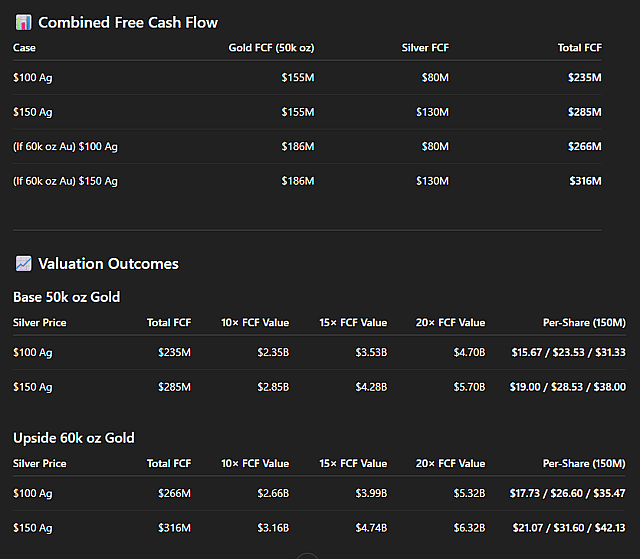This screenshot has width=640, height=559.
Task: Select the Combined Free Cash Flow heading
Action: [x=128, y=22]
